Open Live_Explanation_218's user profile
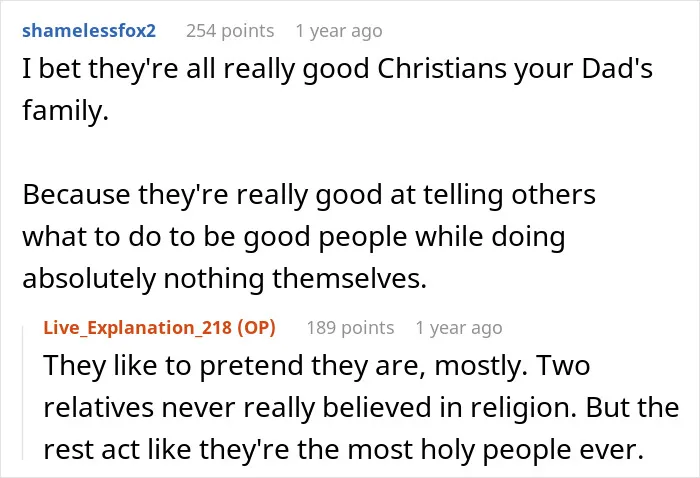 [x=138, y=328]
